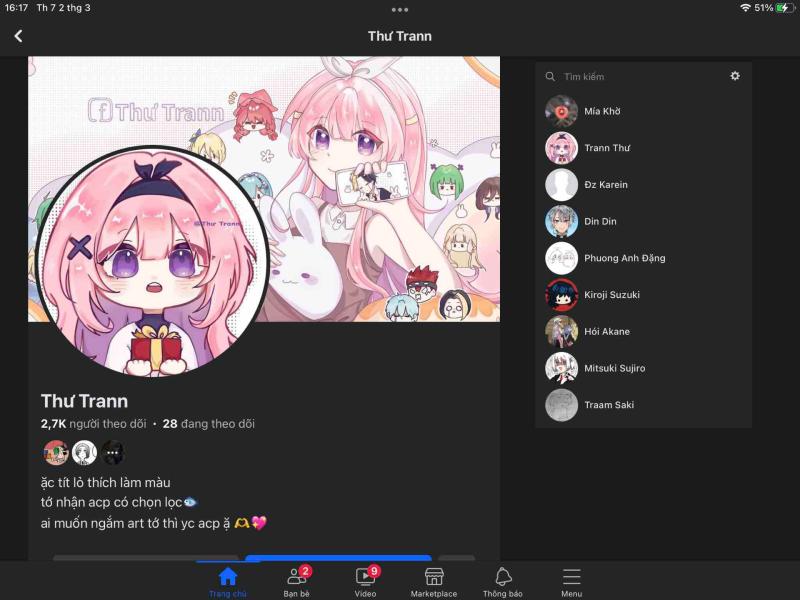Open the Video tab
Image resolution: width=800 pixels, height=600 pixels.
point(365,582)
